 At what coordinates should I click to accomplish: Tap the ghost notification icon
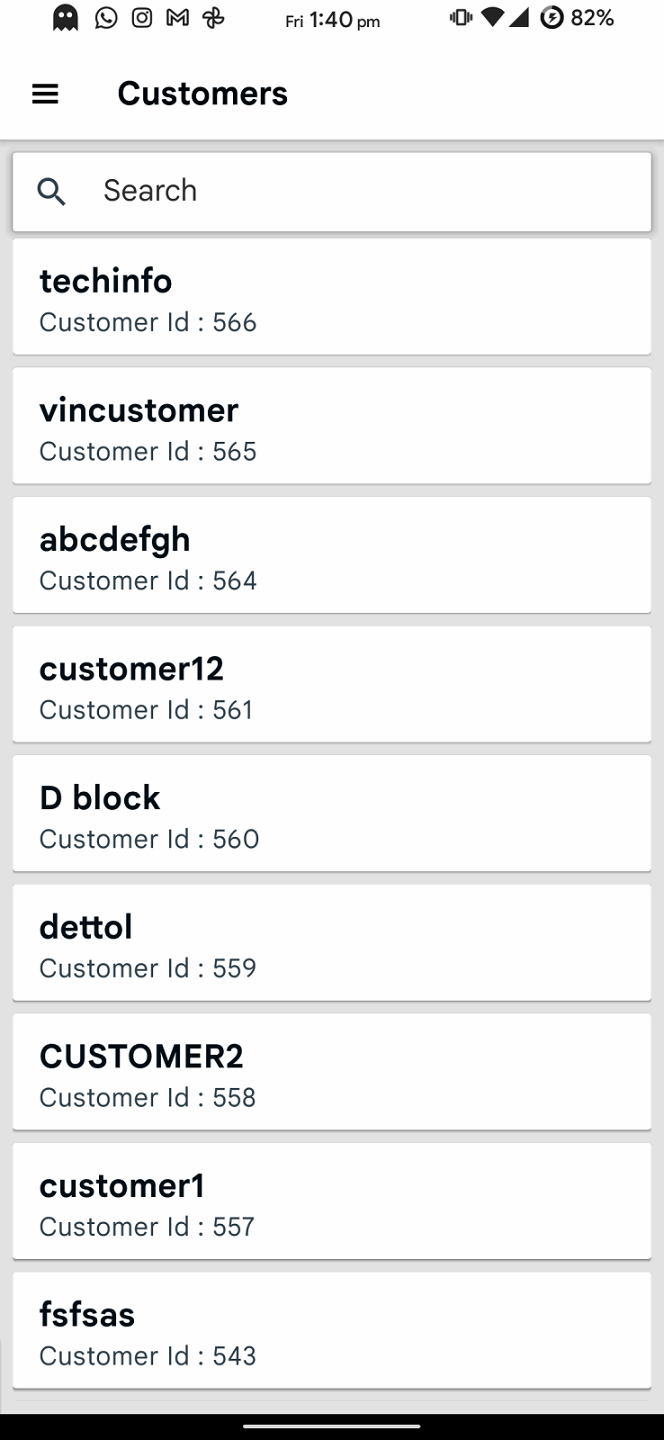click(66, 18)
